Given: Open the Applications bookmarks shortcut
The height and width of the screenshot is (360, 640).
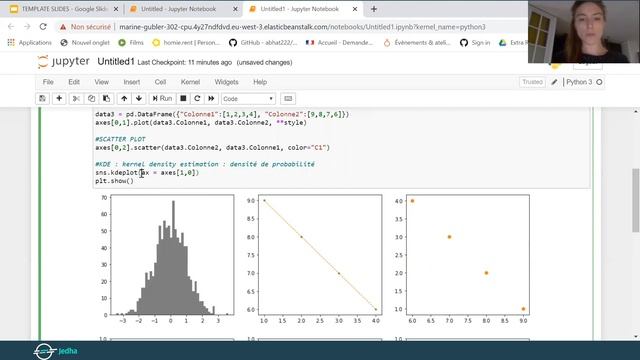Looking at the screenshot, I should click(x=29, y=42).
